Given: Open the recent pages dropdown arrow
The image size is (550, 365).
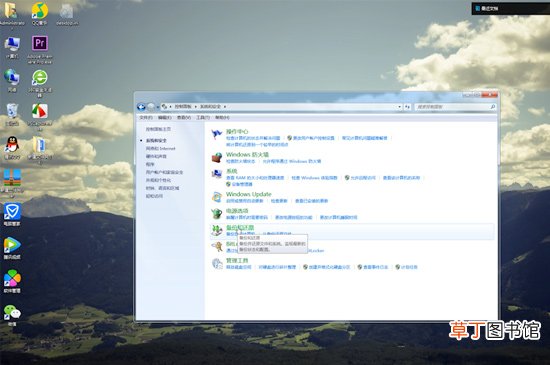Looking at the screenshot, I should click(x=157, y=107).
